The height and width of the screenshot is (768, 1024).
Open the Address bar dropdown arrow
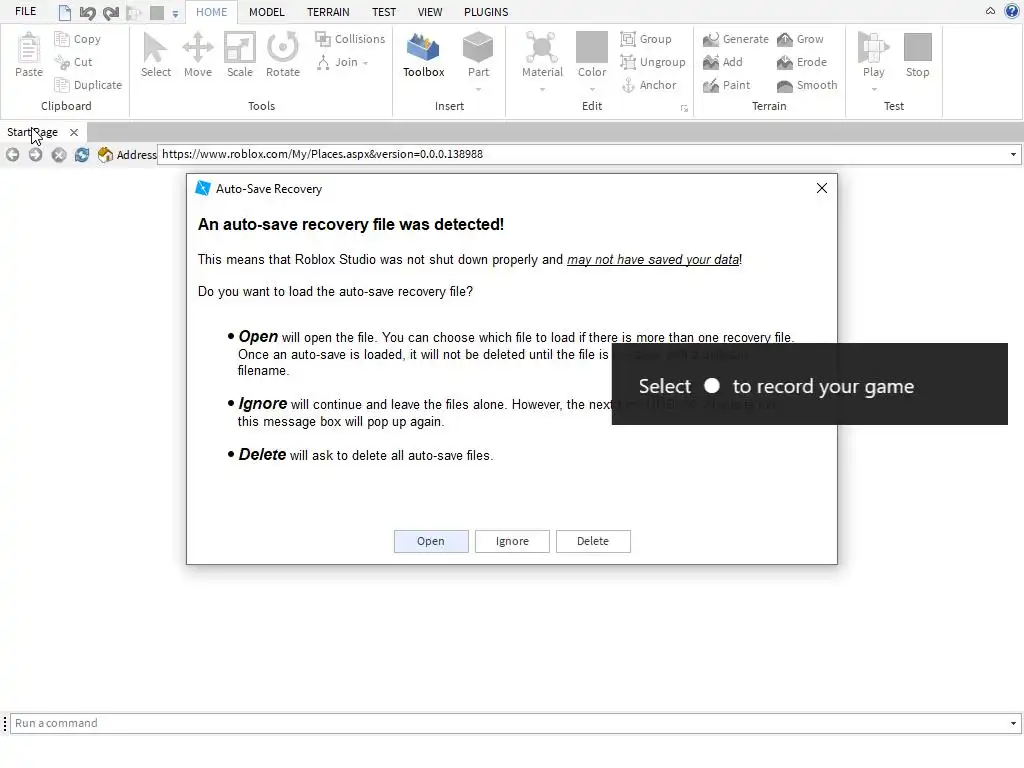click(x=1013, y=155)
